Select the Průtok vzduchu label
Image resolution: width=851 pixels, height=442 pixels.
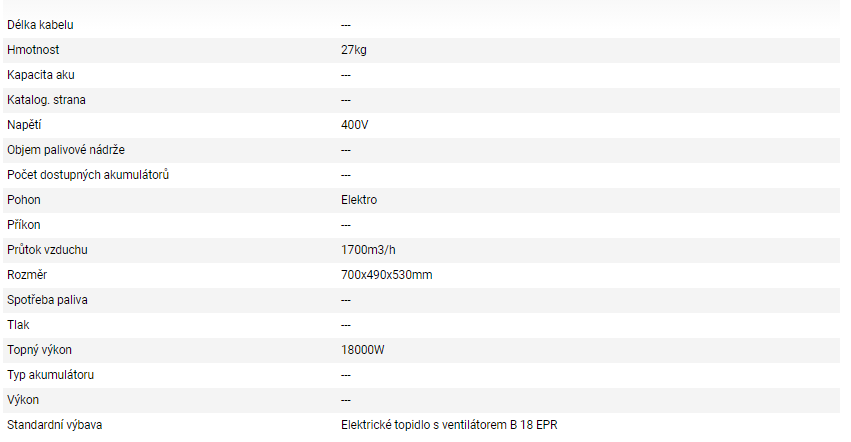54,249
